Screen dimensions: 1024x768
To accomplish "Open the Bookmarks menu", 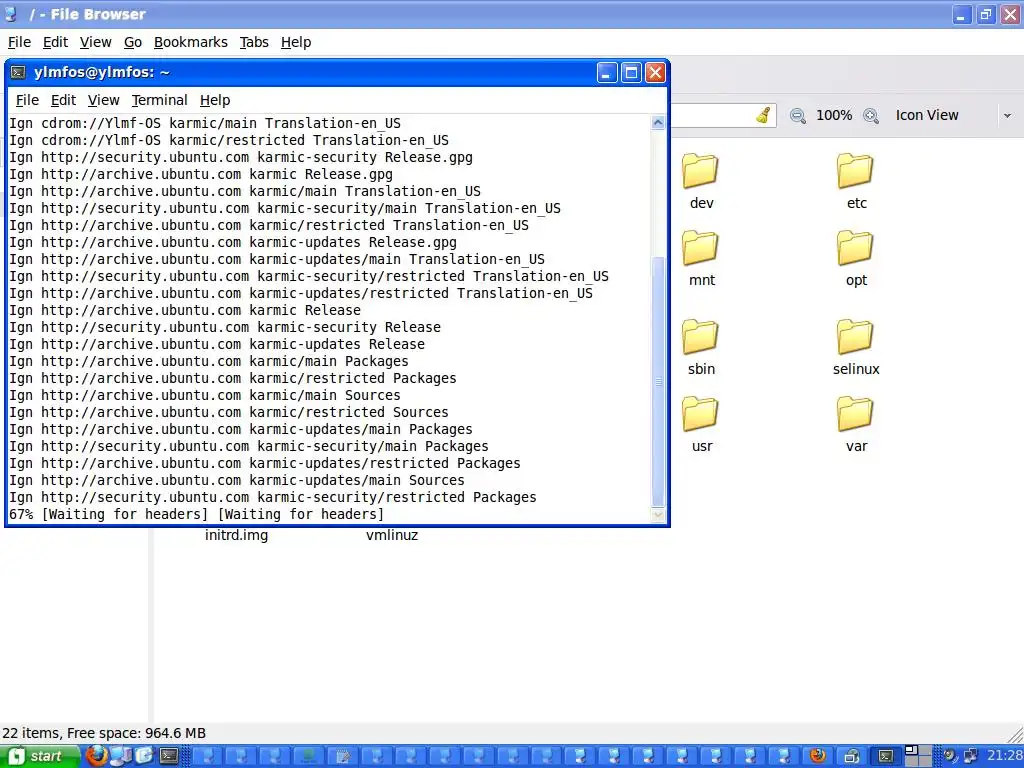I will [x=191, y=42].
